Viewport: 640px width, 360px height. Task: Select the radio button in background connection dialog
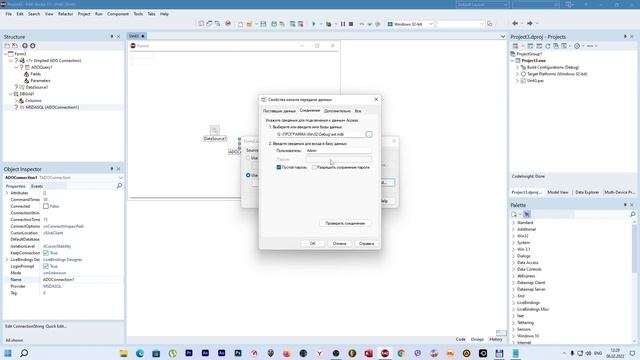(x=248, y=175)
